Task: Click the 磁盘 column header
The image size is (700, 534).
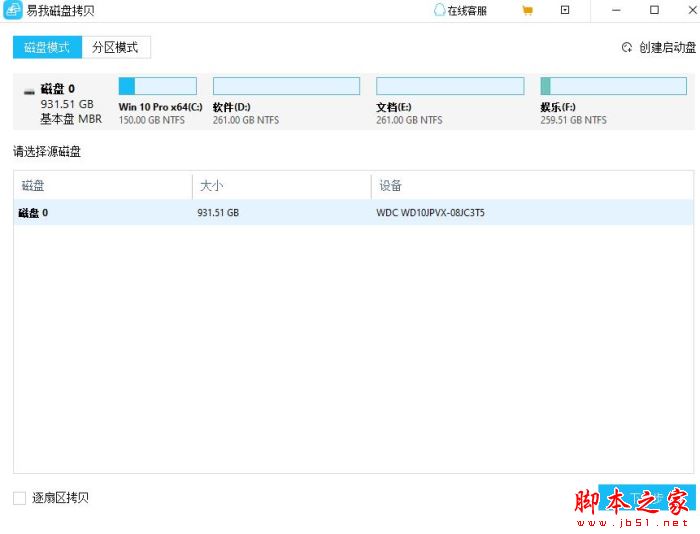Action: pos(33,185)
